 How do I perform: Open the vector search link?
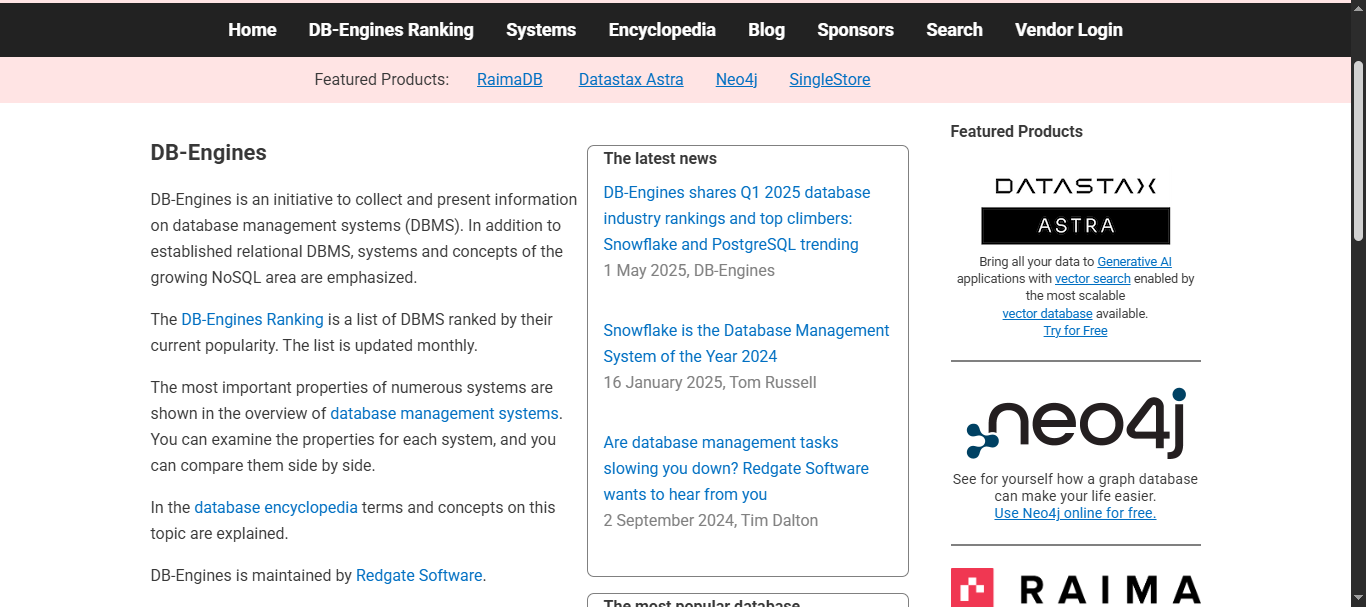[1093, 279]
